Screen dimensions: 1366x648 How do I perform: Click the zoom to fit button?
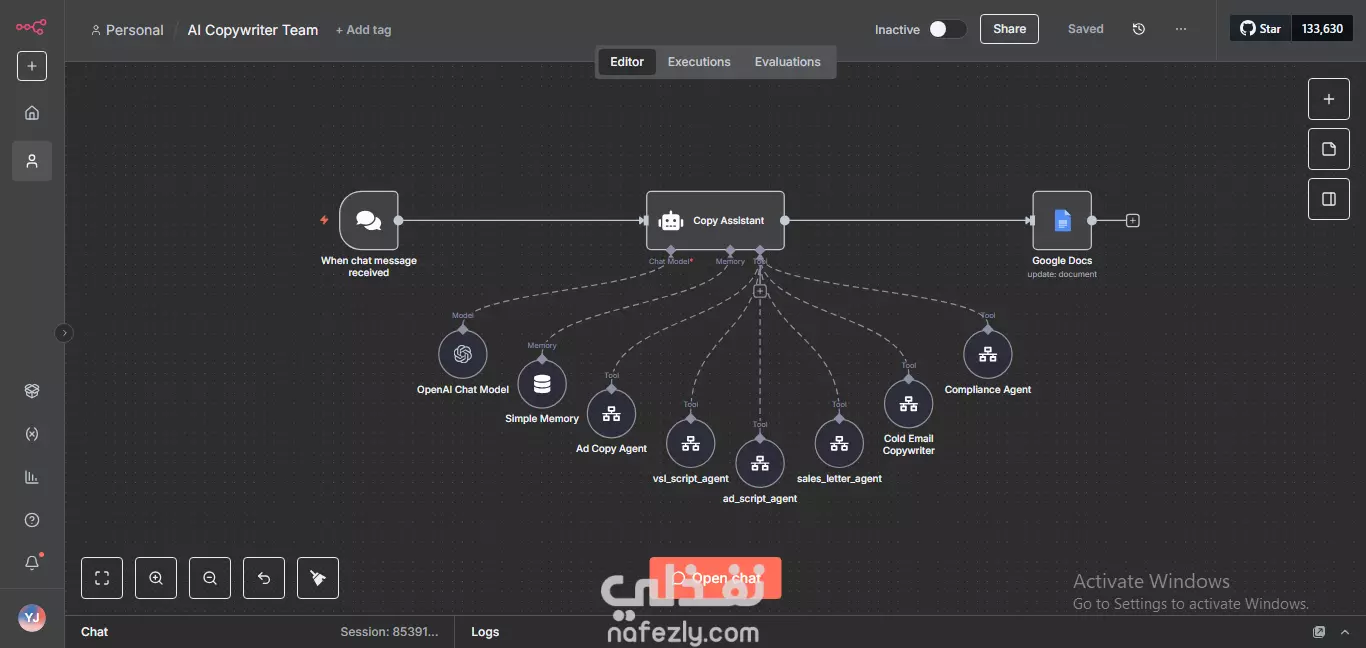pos(102,578)
